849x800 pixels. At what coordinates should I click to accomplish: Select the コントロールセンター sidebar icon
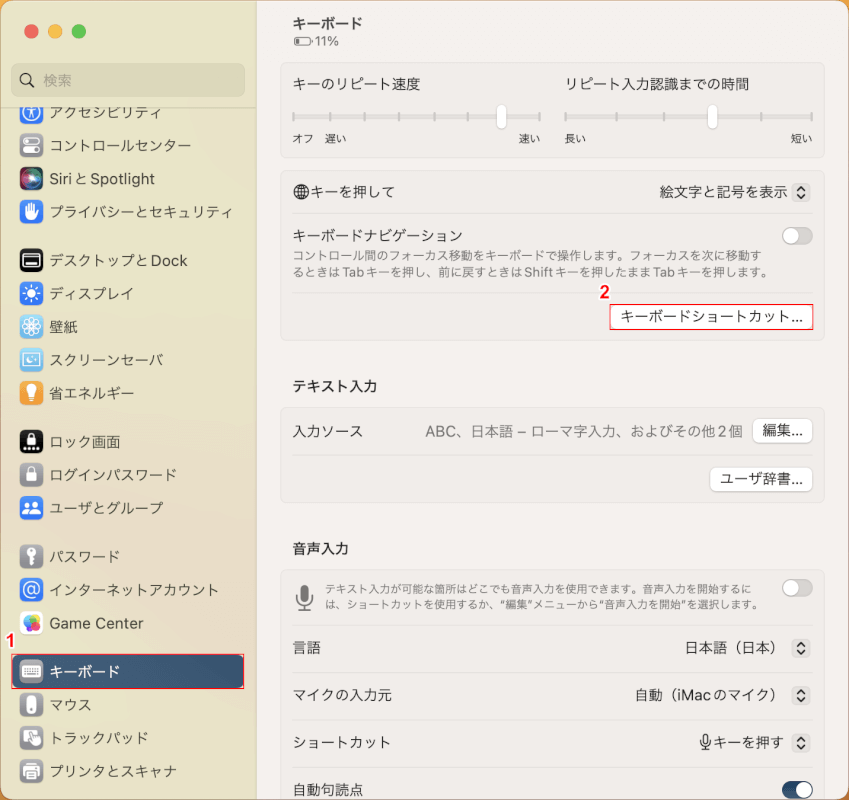tap(31, 146)
